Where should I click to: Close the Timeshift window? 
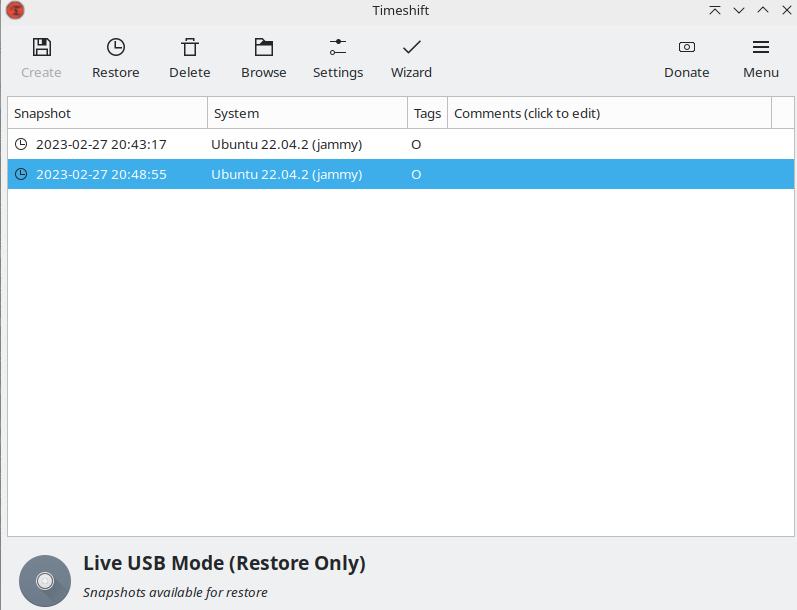pyautogui.click(x=787, y=10)
